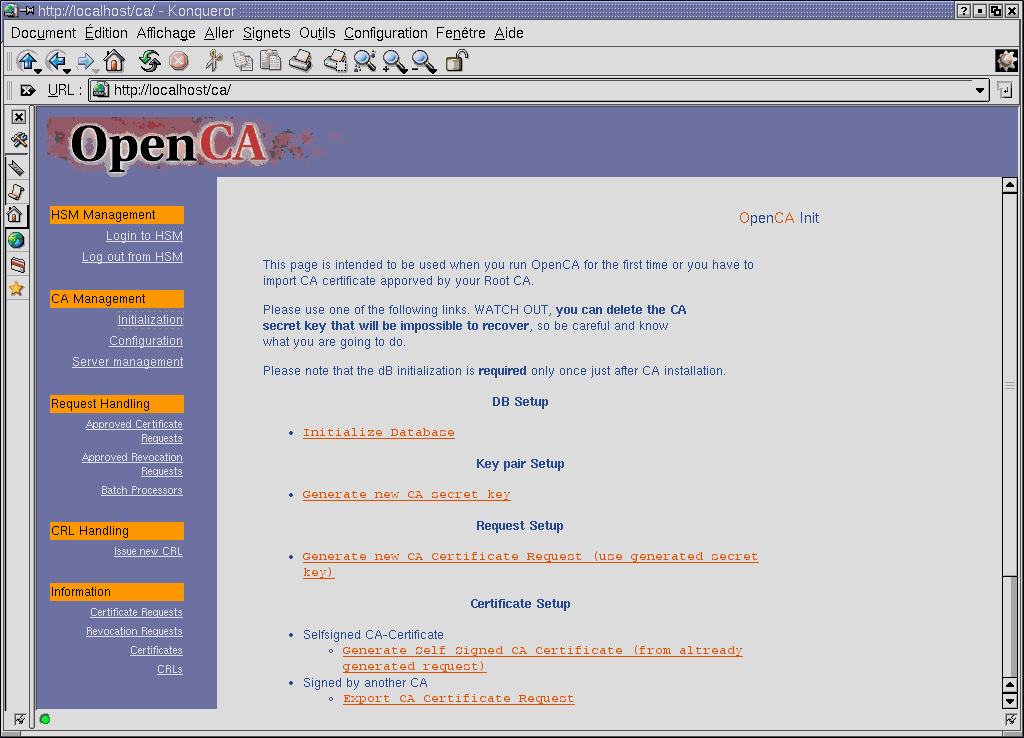The width and height of the screenshot is (1024, 738).
Task: Open the URL history dropdown arrow
Action: [980, 90]
